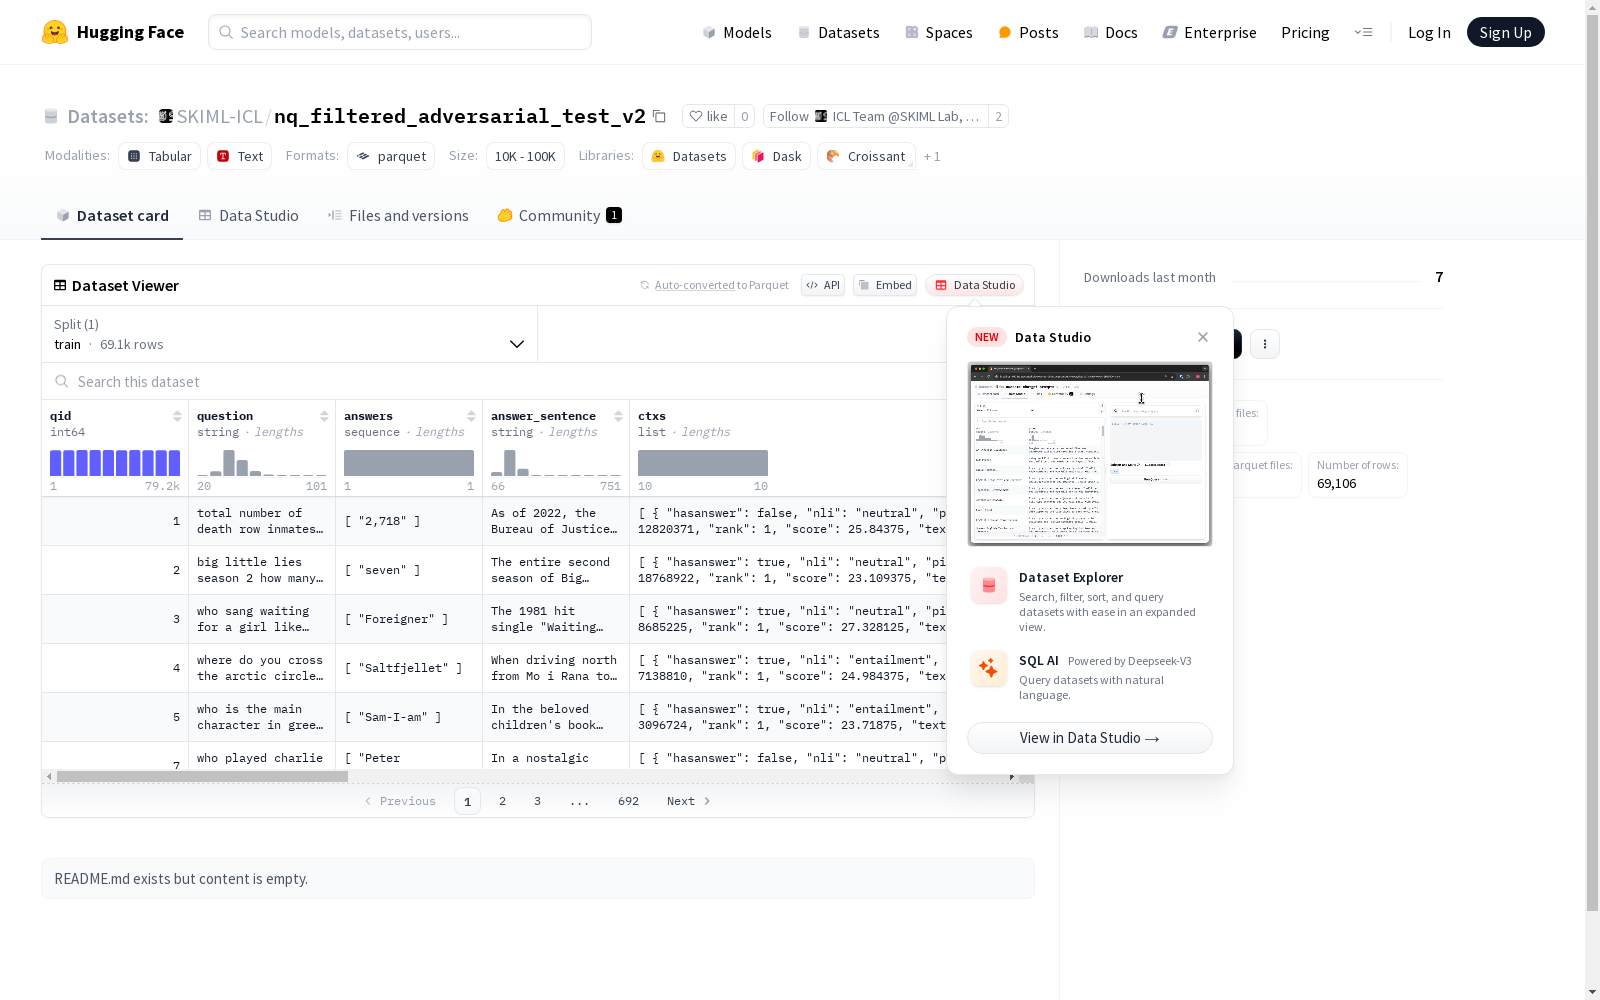Click the horizontal table scrollbar
Image resolution: width=1600 pixels, height=1000 pixels.
(x=202, y=776)
